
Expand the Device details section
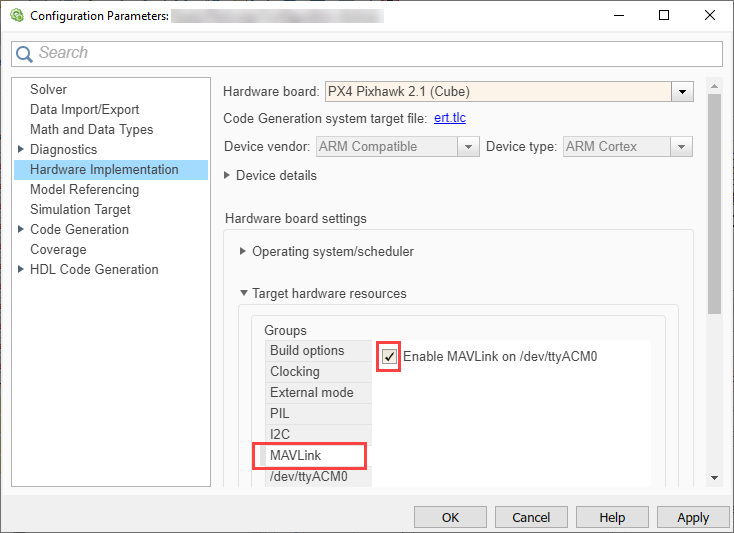click(229, 176)
